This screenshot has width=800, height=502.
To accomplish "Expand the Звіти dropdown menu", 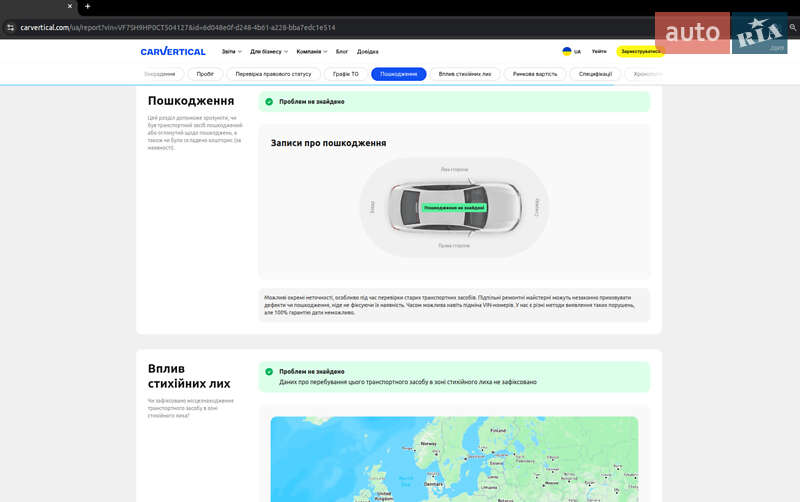I will click(x=231, y=52).
